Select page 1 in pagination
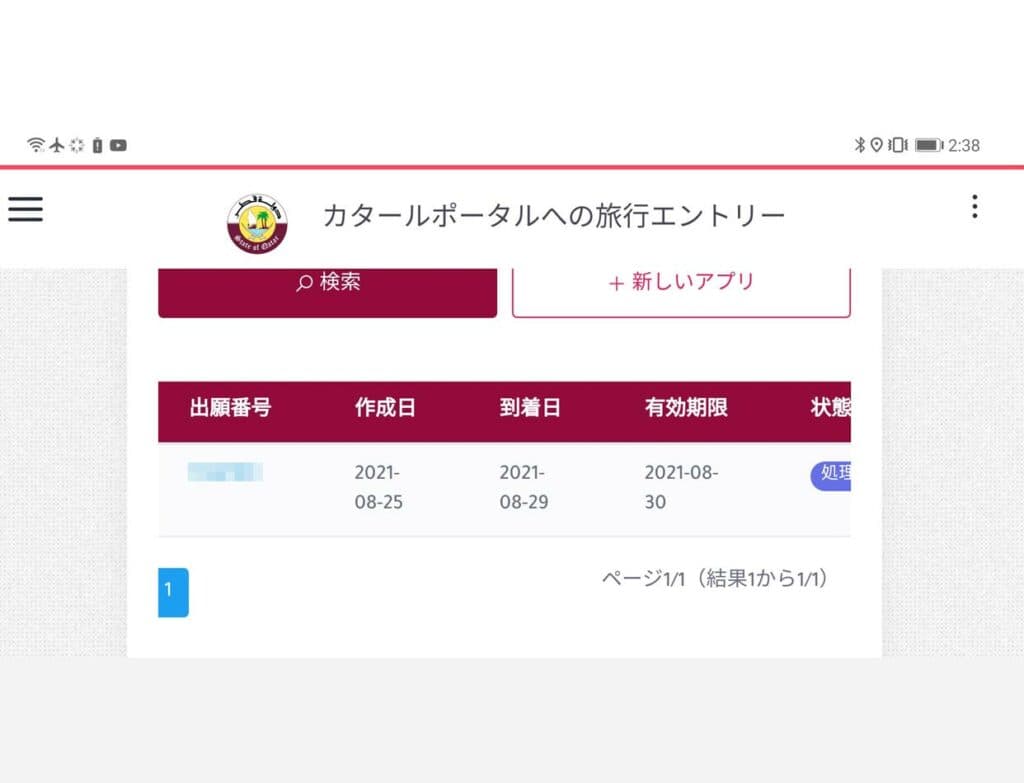1024x783 pixels. (173, 592)
